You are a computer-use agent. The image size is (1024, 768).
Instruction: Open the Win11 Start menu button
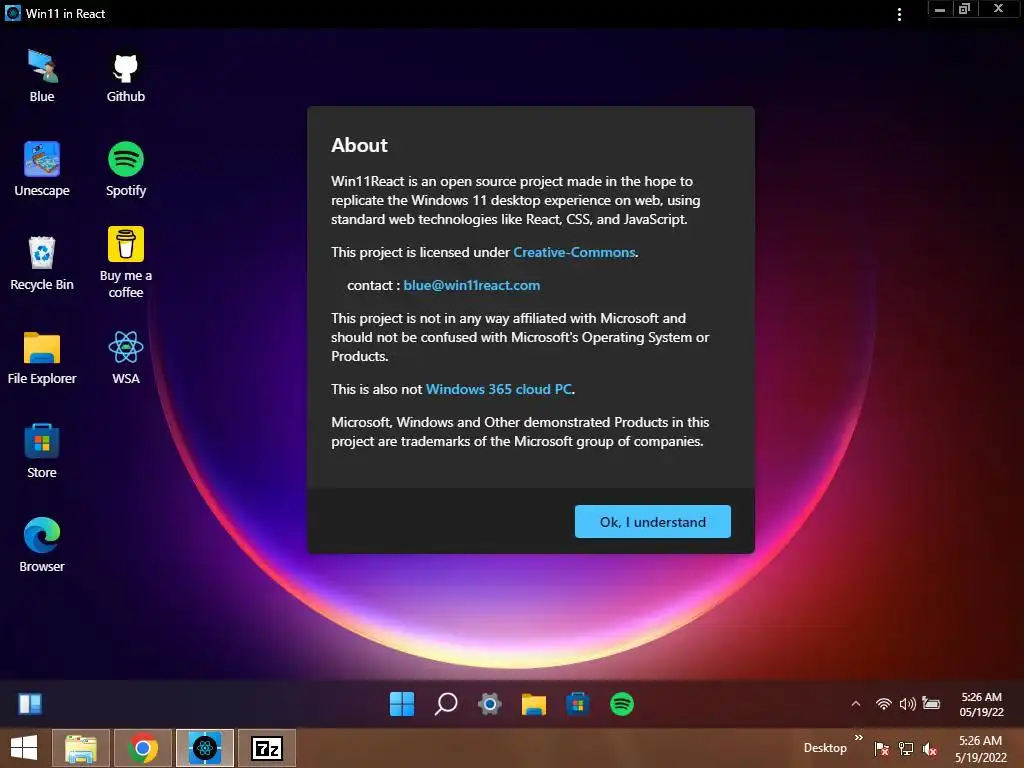click(402, 704)
